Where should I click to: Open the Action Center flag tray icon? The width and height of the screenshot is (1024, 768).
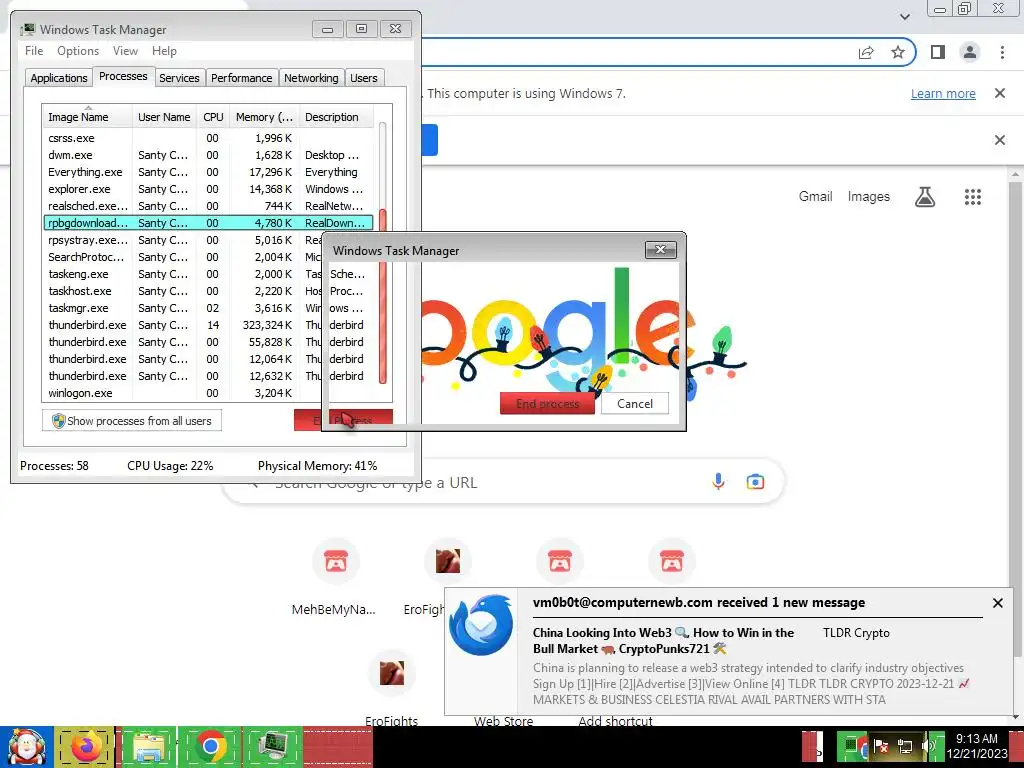click(880, 746)
